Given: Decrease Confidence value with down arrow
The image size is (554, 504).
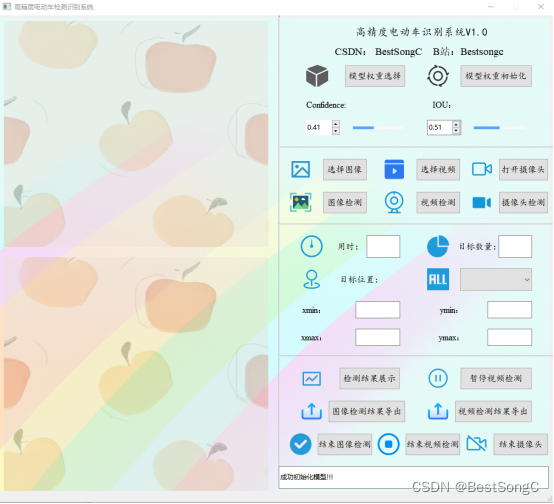Looking at the screenshot, I should point(336,131).
